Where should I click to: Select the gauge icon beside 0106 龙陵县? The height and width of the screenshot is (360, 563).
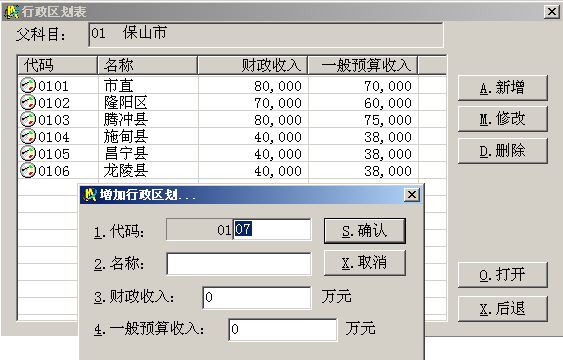point(28,170)
